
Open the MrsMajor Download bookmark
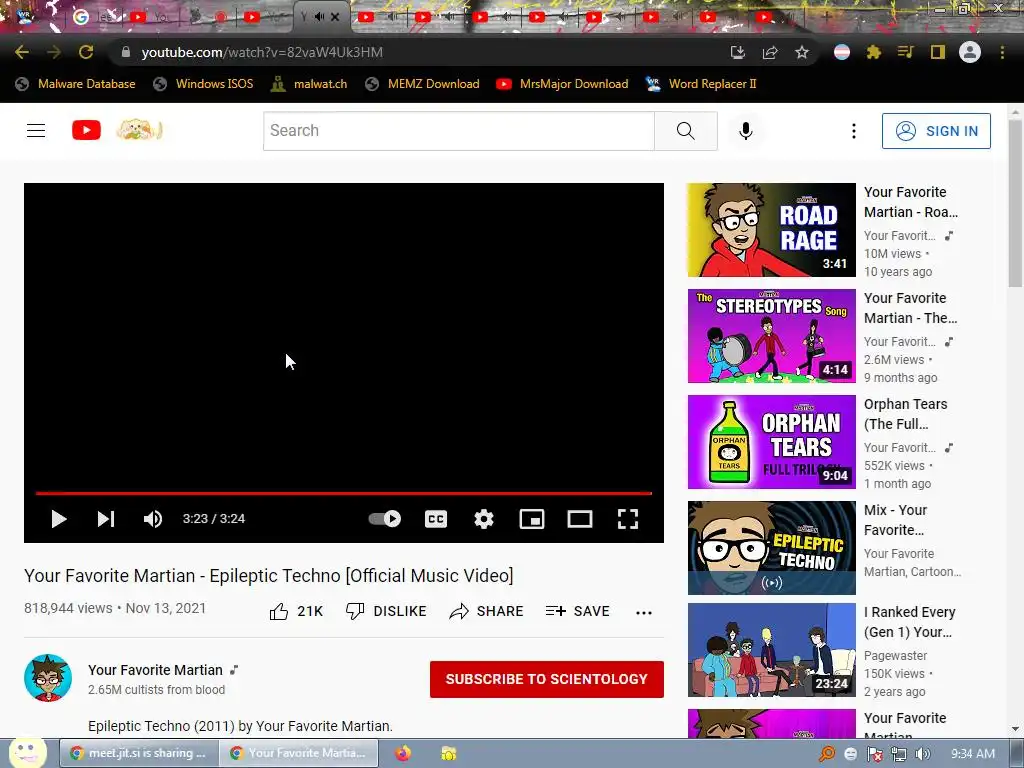tap(562, 84)
